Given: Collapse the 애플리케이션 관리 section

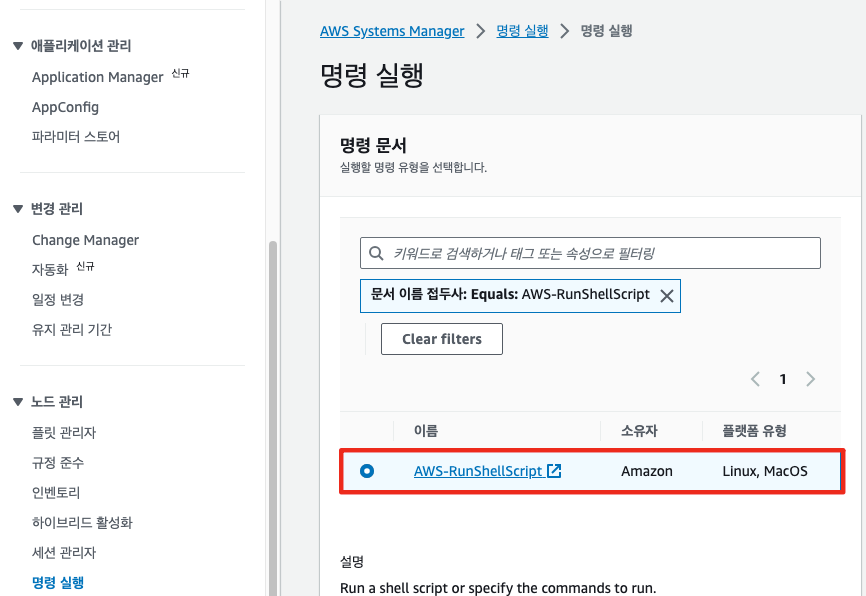Looking at the screenshot, I should click(x=18, y=46).
